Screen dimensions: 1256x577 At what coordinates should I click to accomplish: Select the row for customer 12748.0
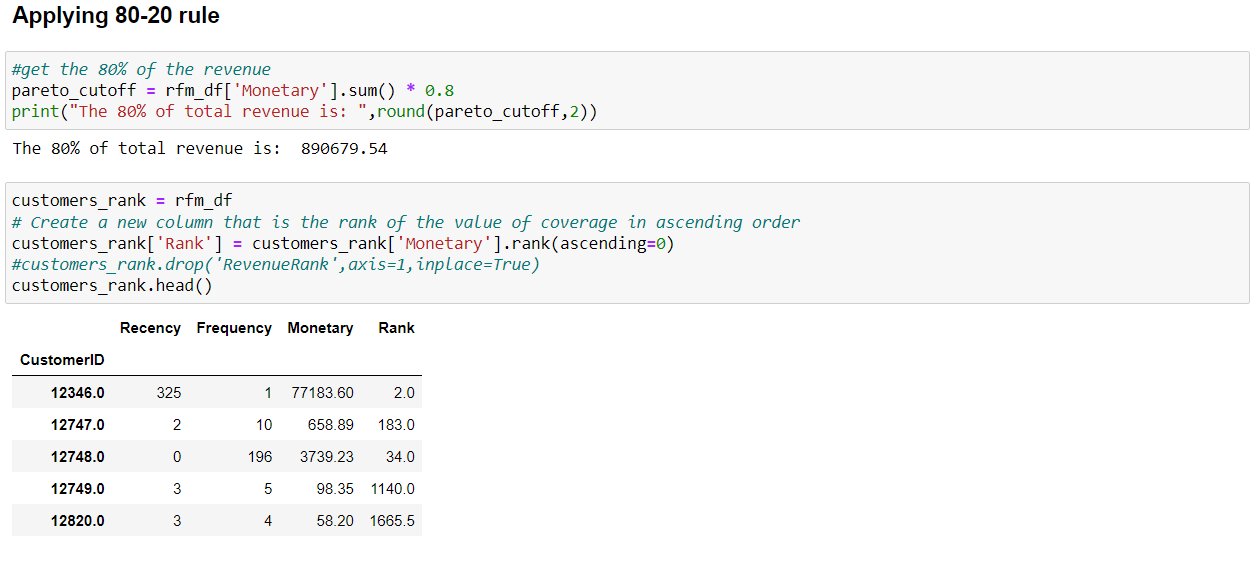216,456
